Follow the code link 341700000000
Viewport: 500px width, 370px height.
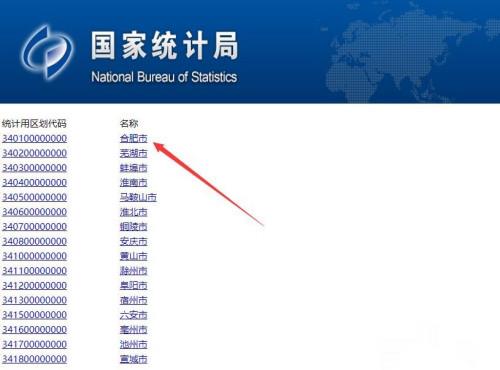(35, 344)
